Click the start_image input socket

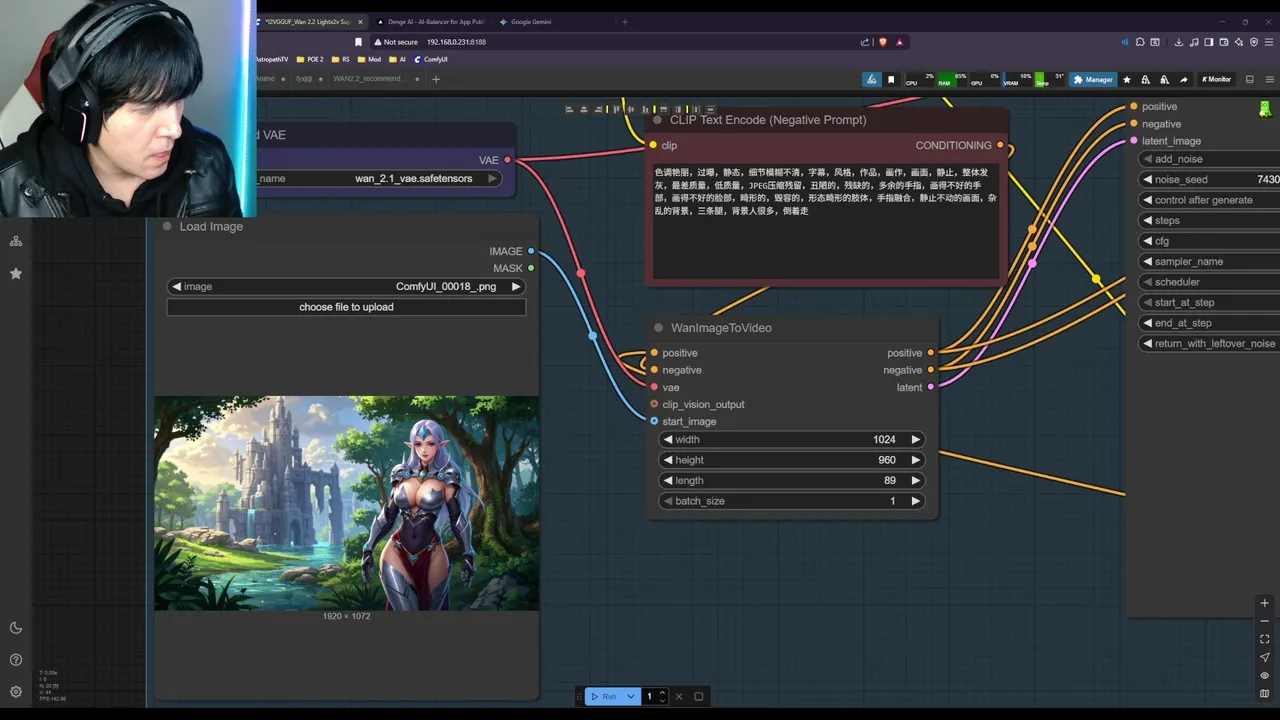[x=654, y=421]
